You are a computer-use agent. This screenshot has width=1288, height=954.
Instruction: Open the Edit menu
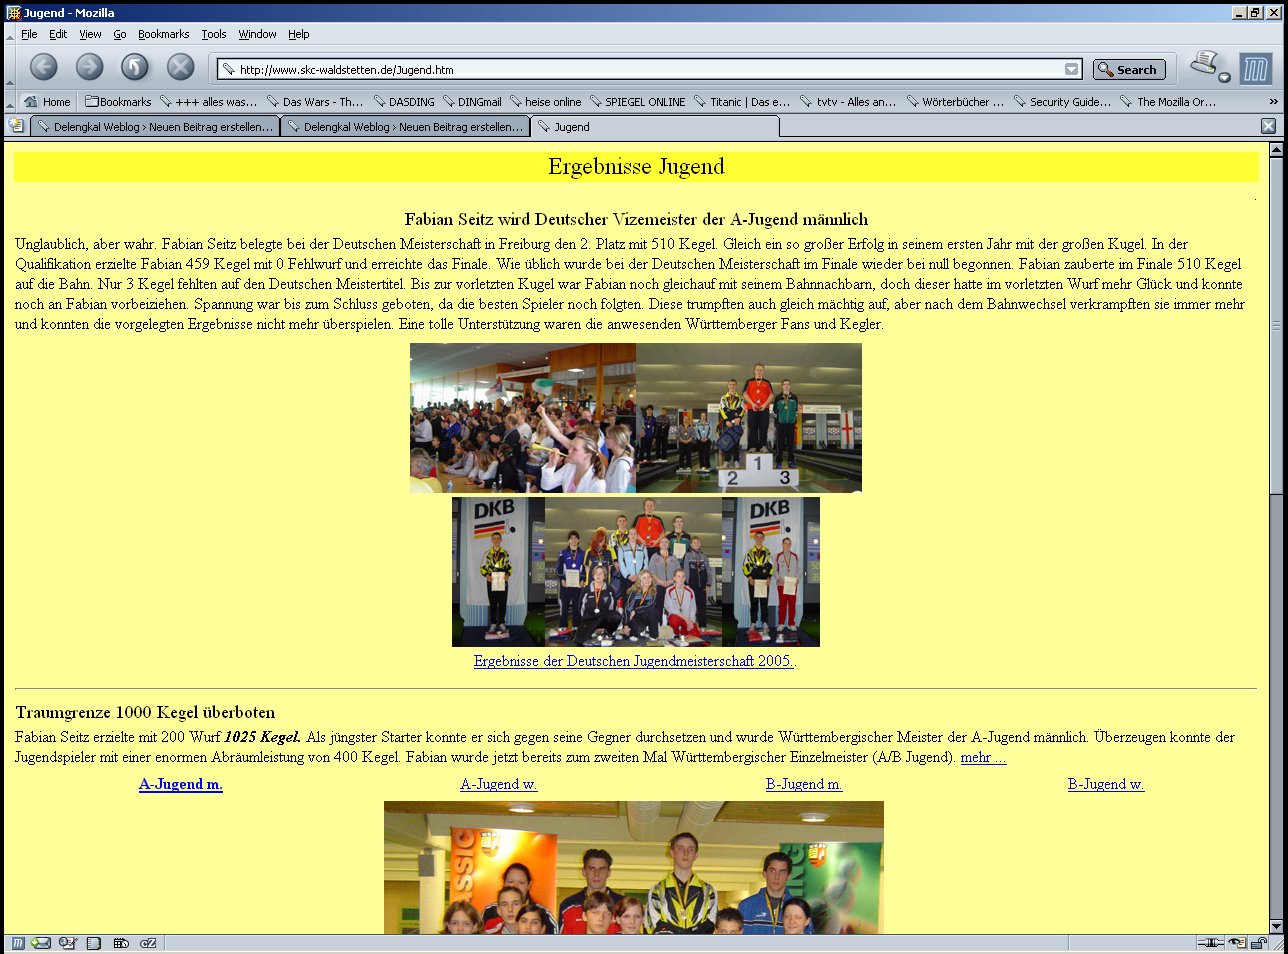[x=58, y=34]
